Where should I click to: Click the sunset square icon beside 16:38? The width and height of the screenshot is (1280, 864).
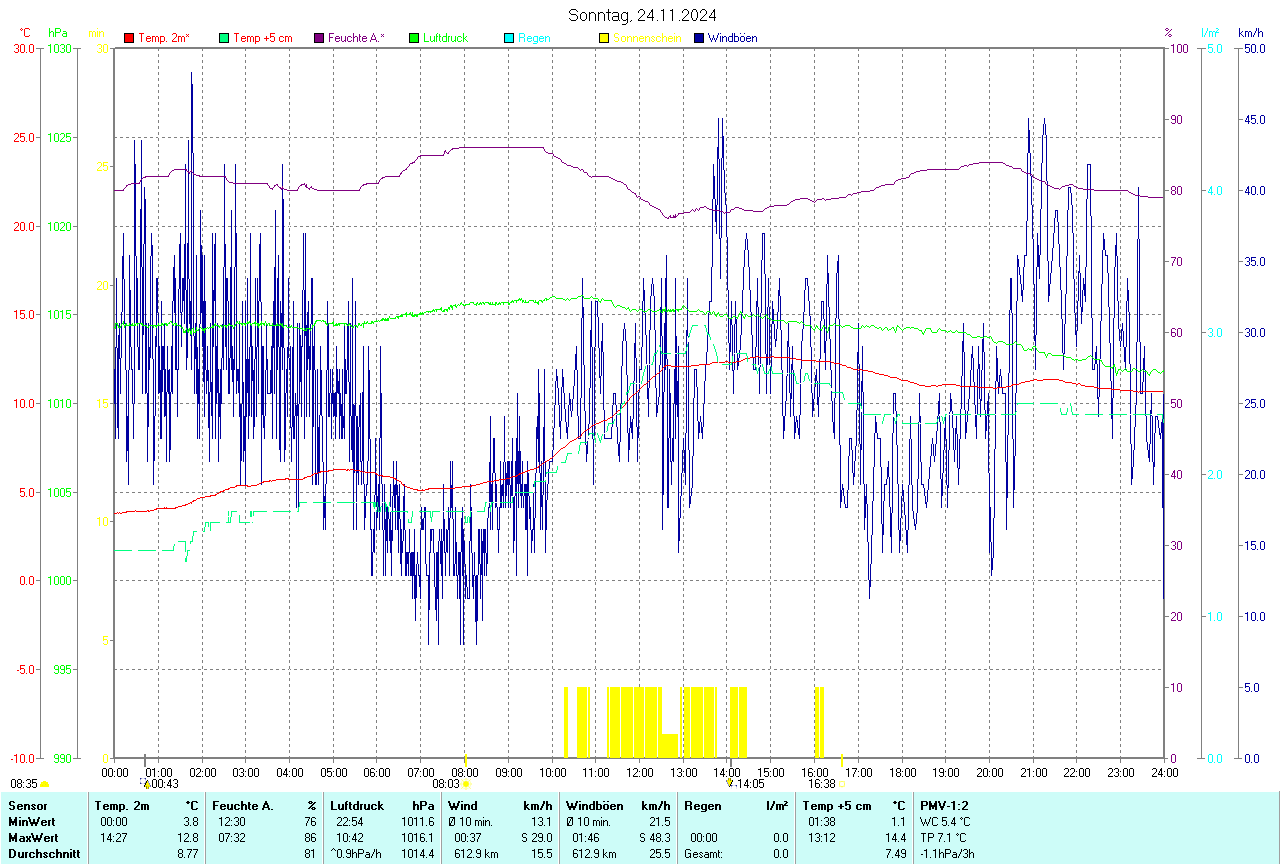tap(843, 785)
